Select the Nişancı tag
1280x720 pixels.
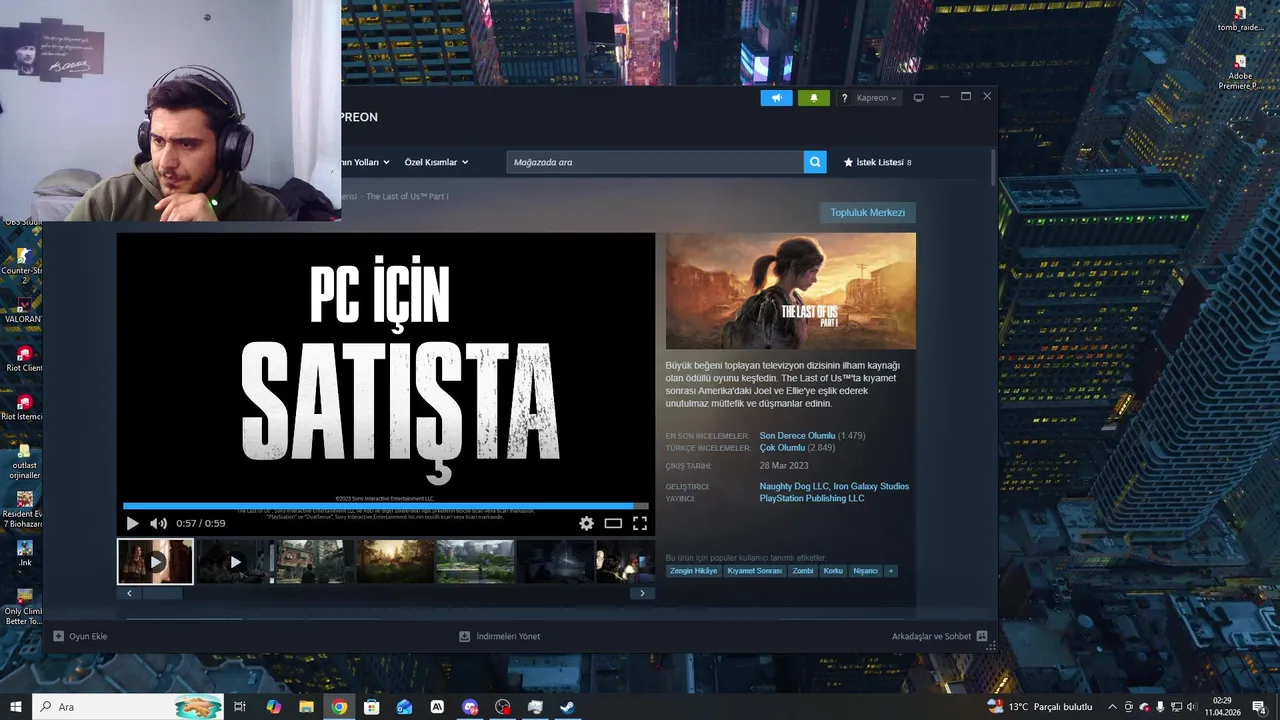click(x=865, y=571)
